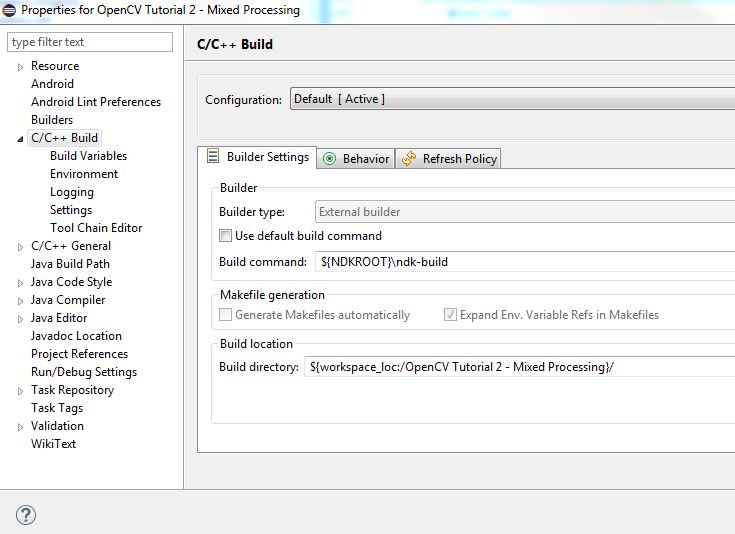The width and height of the screenshot is (735, 534).
Task: Expand the Task Repository node
Action: click(x=20, y=391)
